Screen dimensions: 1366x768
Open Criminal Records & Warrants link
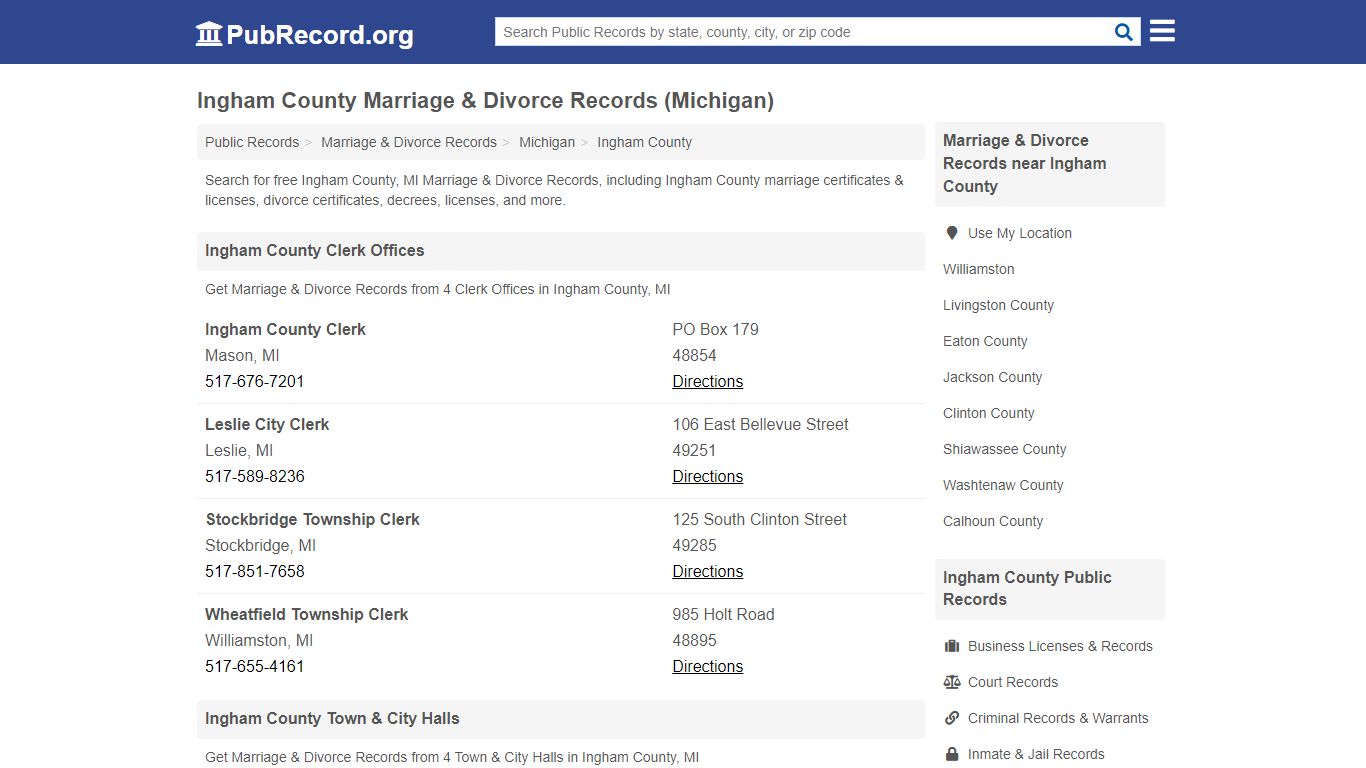pos(1058,718)
